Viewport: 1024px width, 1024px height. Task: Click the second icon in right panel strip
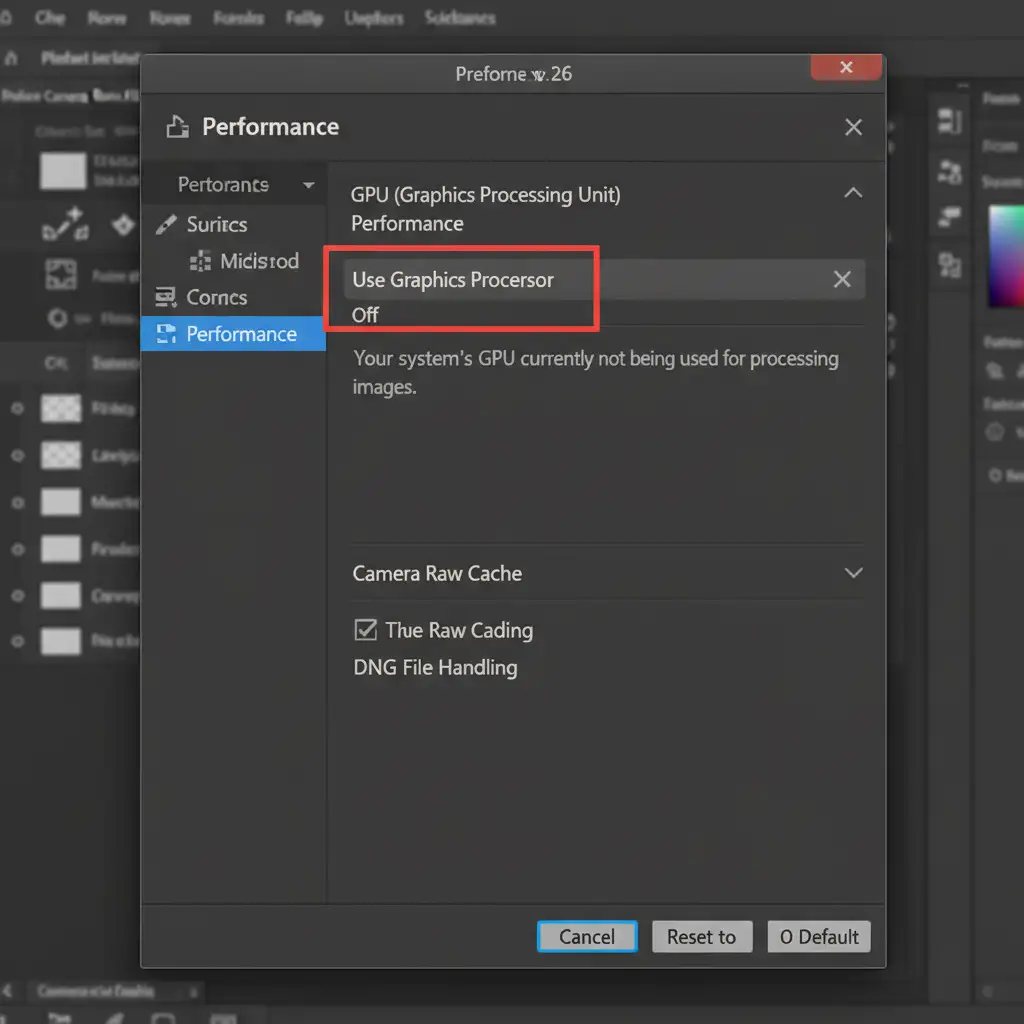pyautogui.click(x=949, y=171)
